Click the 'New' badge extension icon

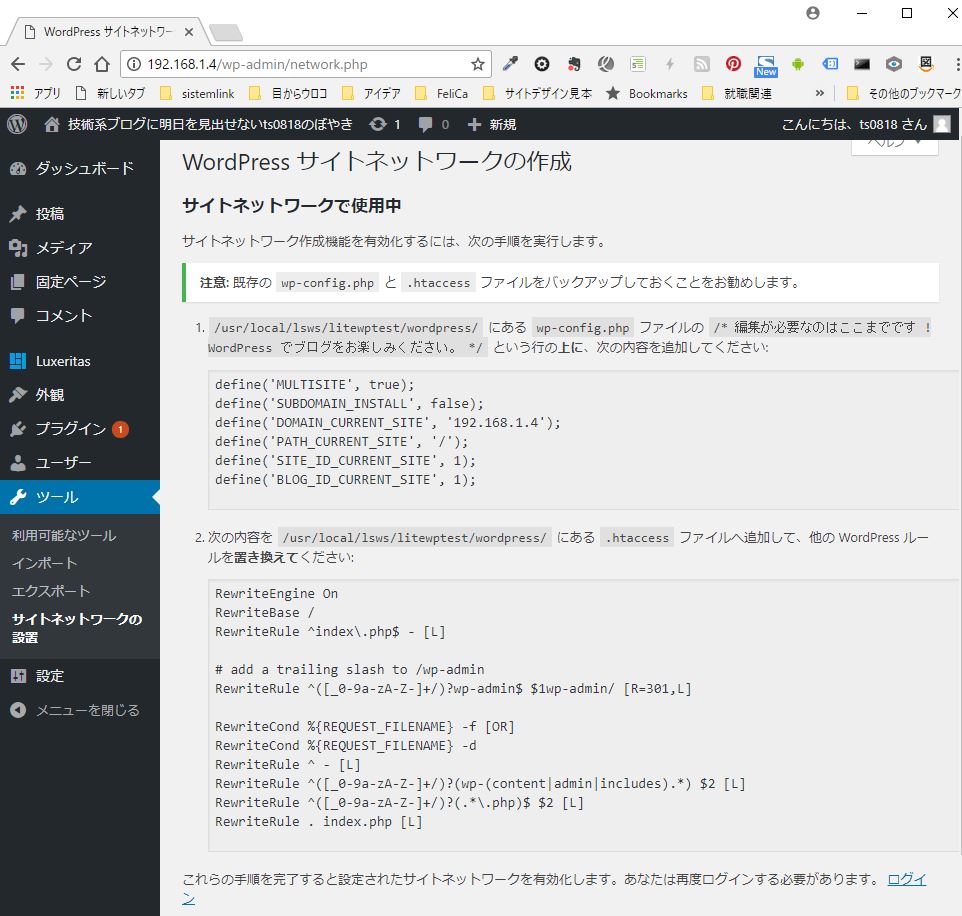(766, 65)
